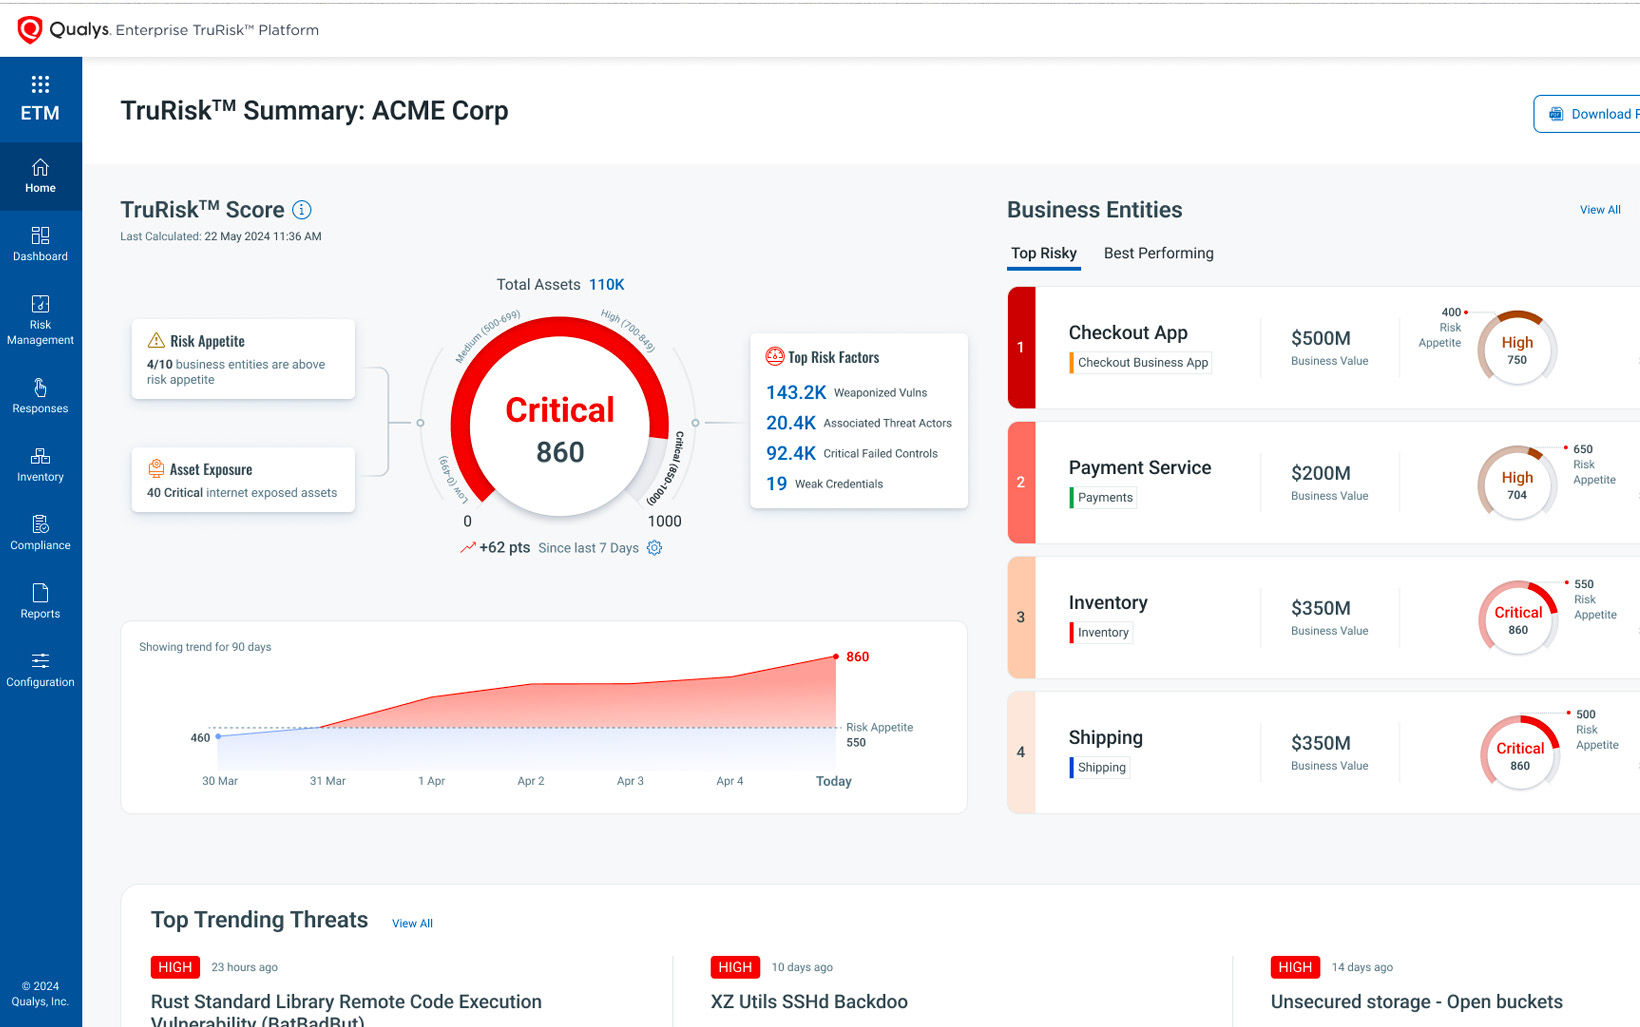Open the Rust Standard Library threat
1640x1027 pixels.
(346, 1010)
